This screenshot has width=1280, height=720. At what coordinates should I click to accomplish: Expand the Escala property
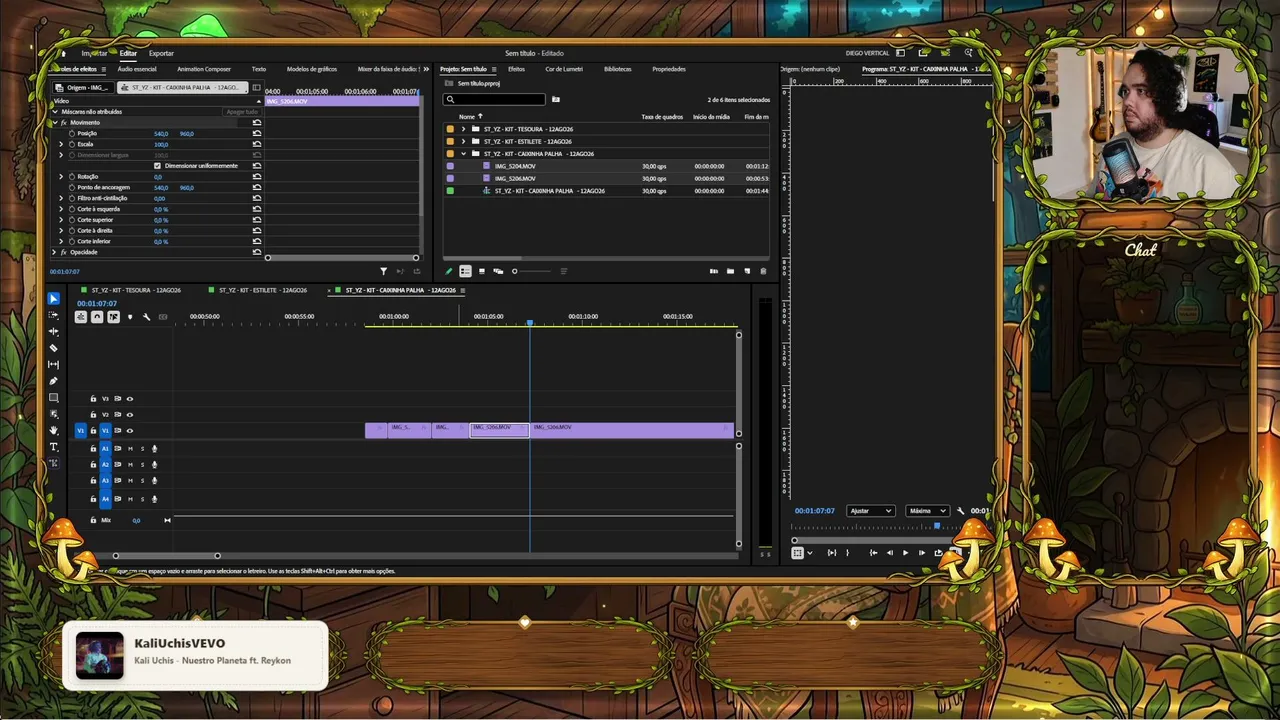point(61,144)
